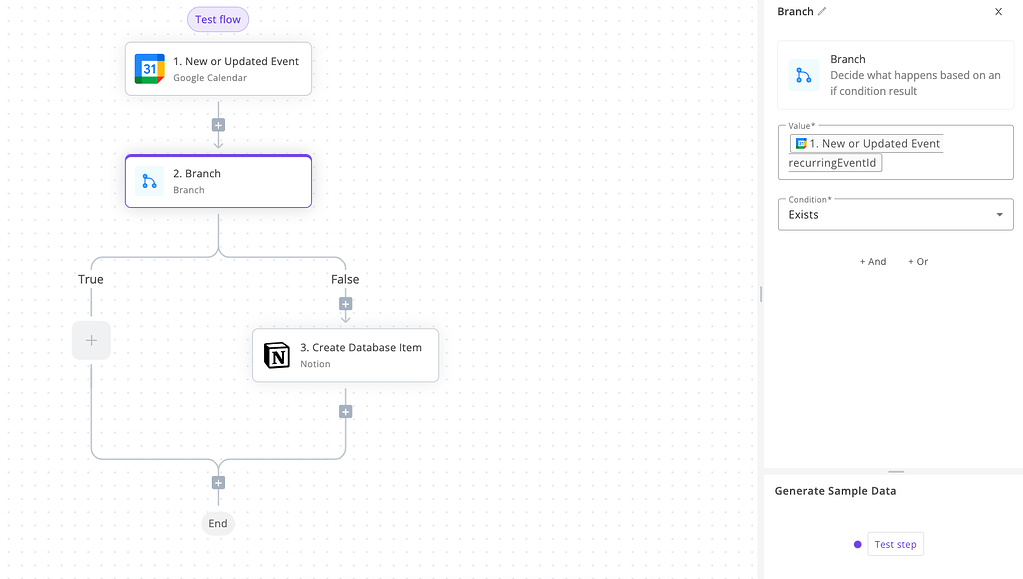The image size is (1023, 579).
Task: Click the Branch icon in the right panel header
Action: (803, 74)
